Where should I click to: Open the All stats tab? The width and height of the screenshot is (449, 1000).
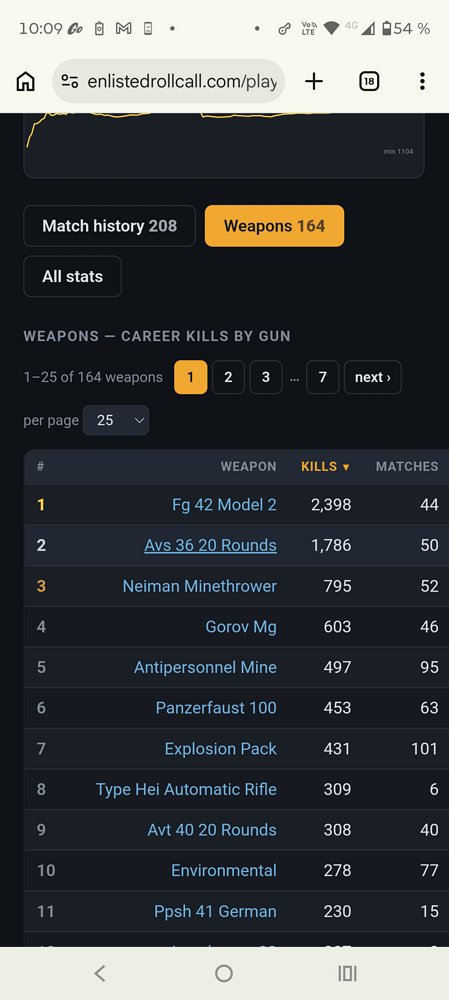[x=73, y=276]
